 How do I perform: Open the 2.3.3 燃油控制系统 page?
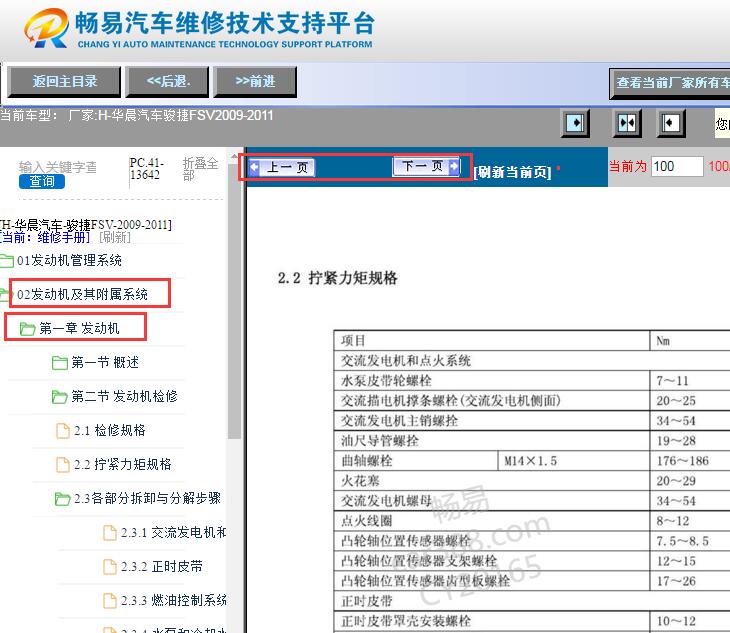(x=174, y=600)
